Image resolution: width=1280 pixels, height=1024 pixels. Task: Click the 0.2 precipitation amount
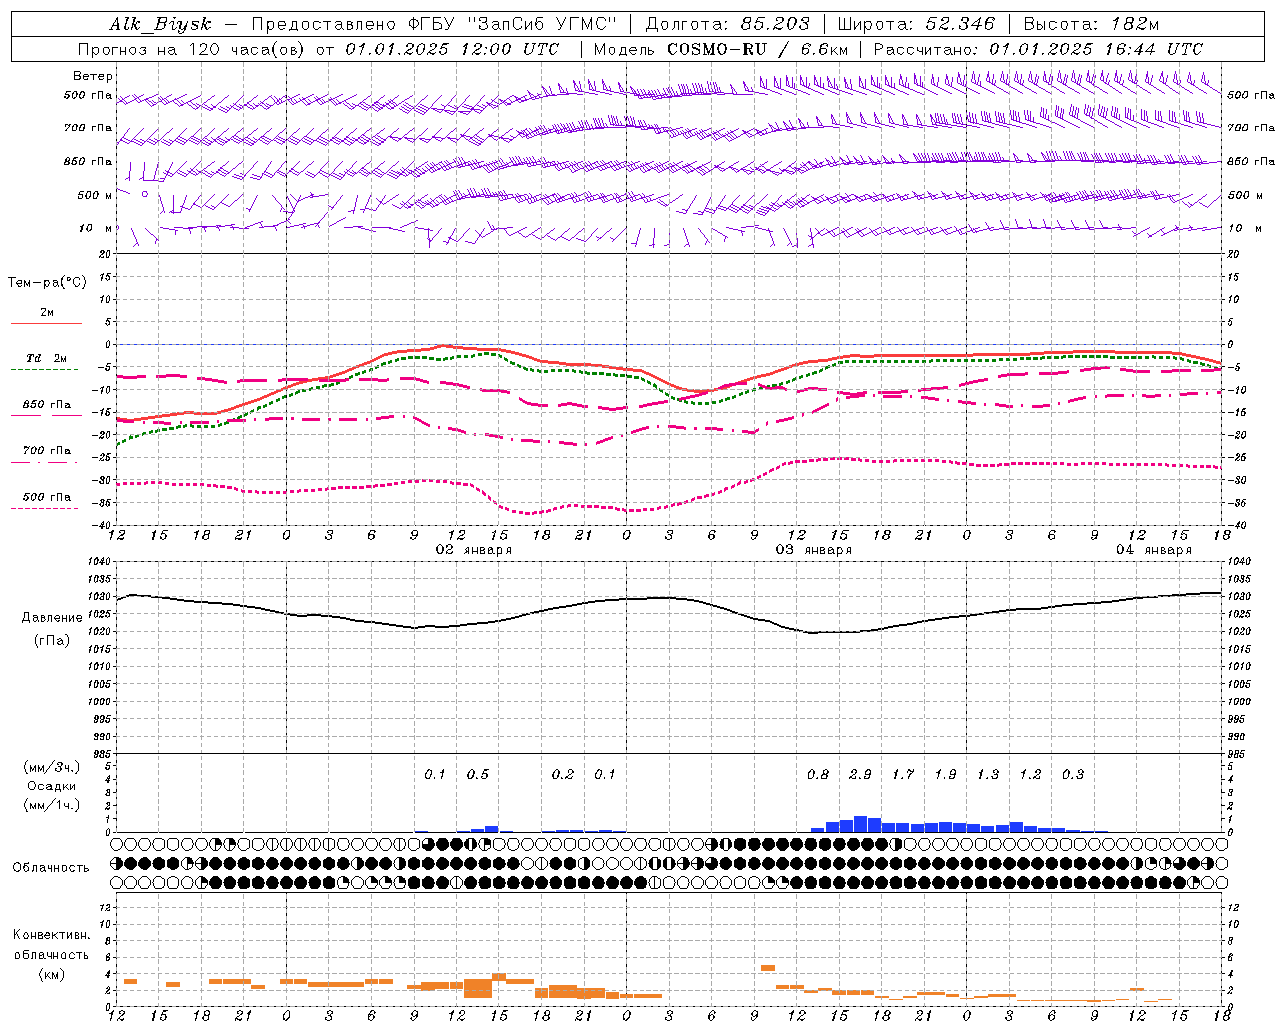tap(563, 775)
